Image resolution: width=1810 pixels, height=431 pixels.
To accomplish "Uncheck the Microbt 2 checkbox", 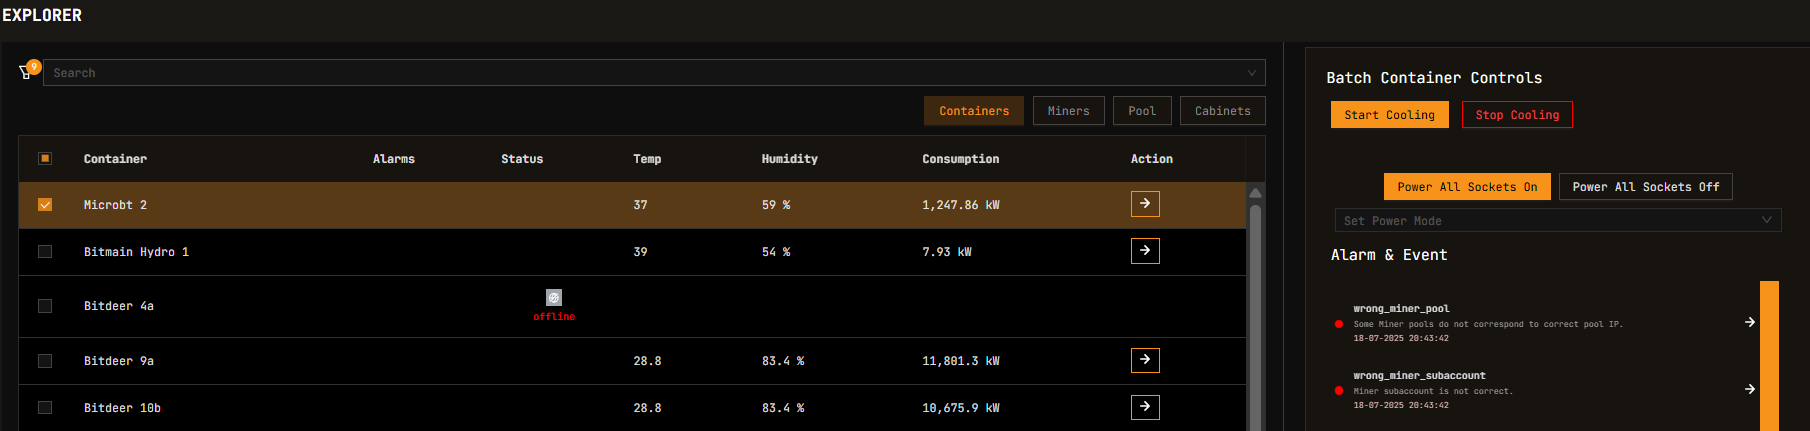I will coord(45,205).
